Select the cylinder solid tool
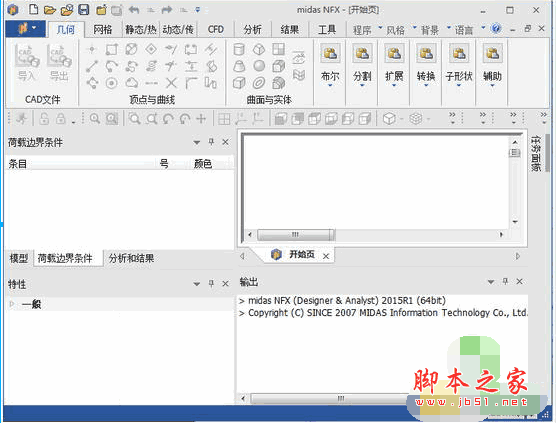The width and height of the screenshot is (556, 423). click(239, 49)
